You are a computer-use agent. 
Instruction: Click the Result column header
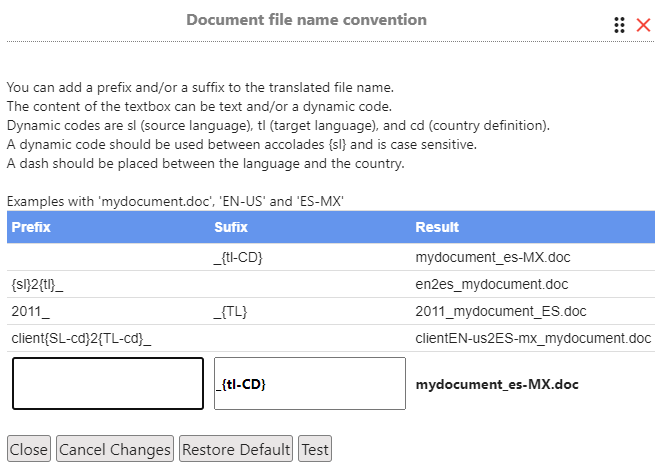coord(437,227)
